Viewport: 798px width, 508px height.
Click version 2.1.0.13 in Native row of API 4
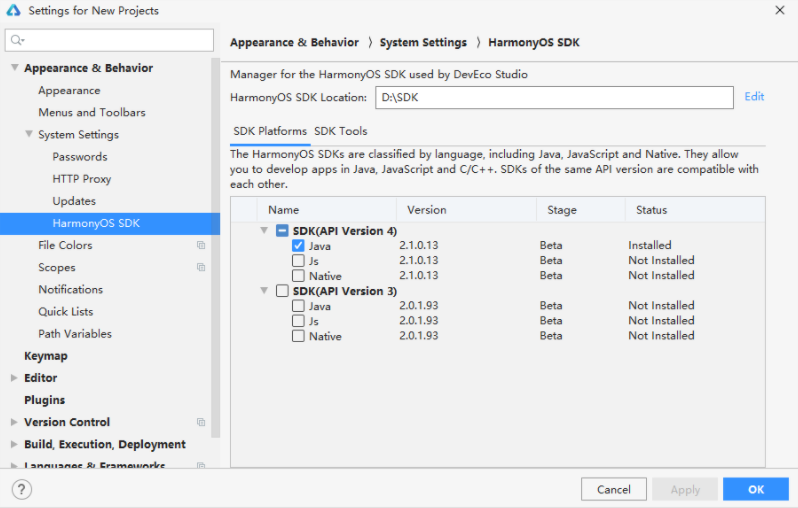coord(418,275)
